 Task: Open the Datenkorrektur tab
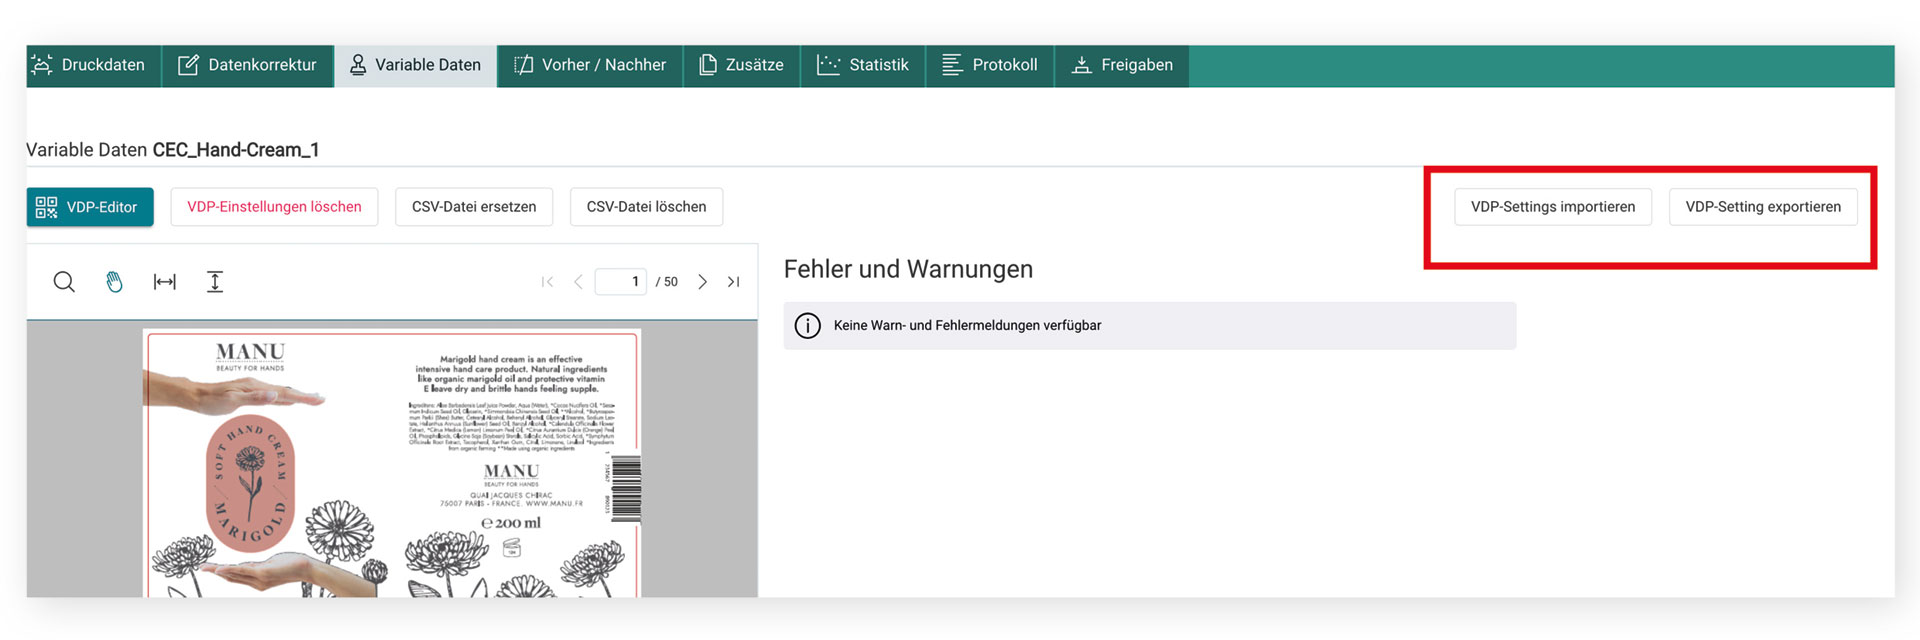tap(248, 65)
